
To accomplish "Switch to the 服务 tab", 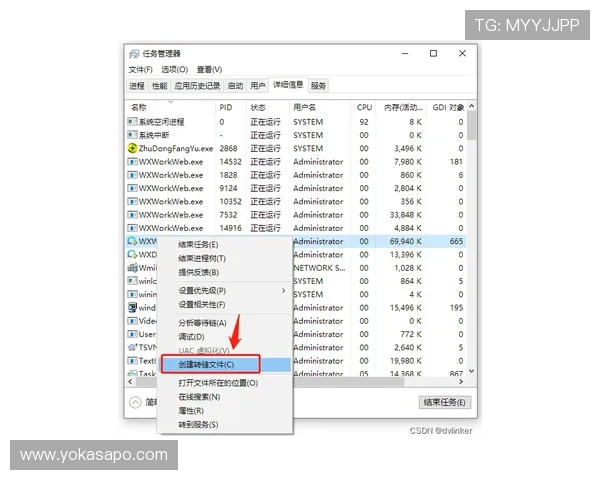I will [318, 86].
